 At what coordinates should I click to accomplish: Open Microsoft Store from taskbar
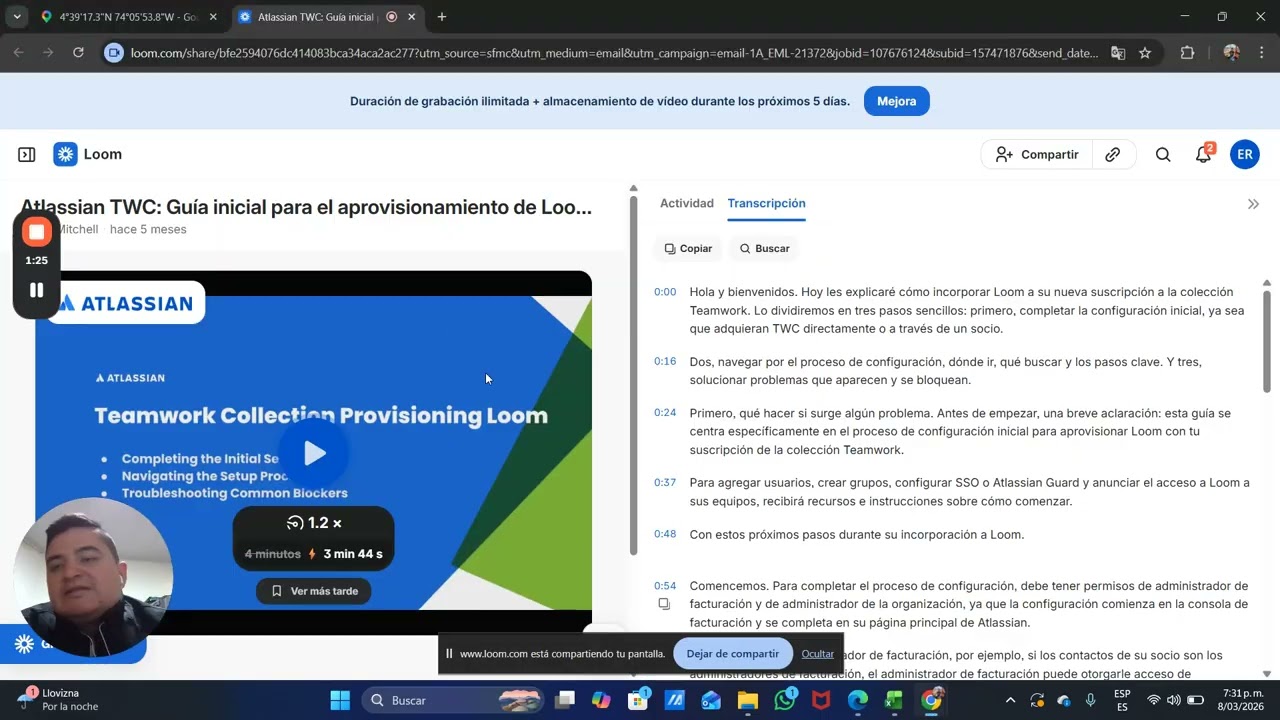(x=638, y=700)
